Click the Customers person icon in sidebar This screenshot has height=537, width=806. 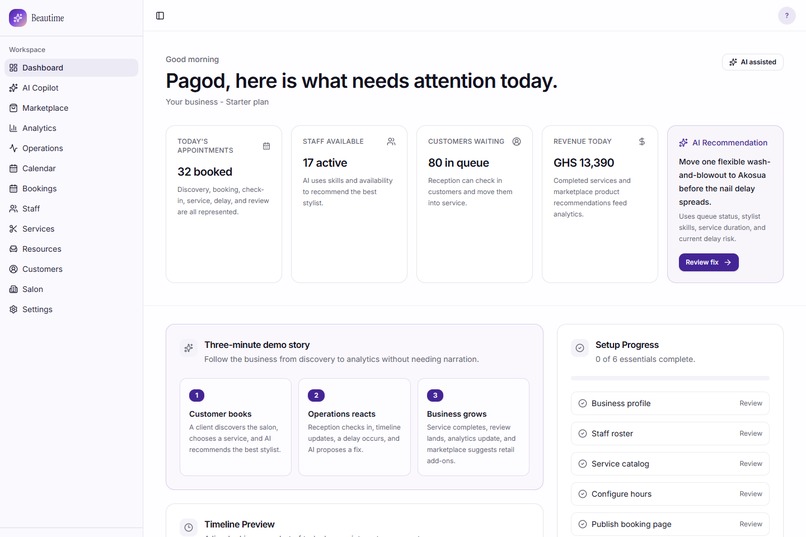(13, 269)
